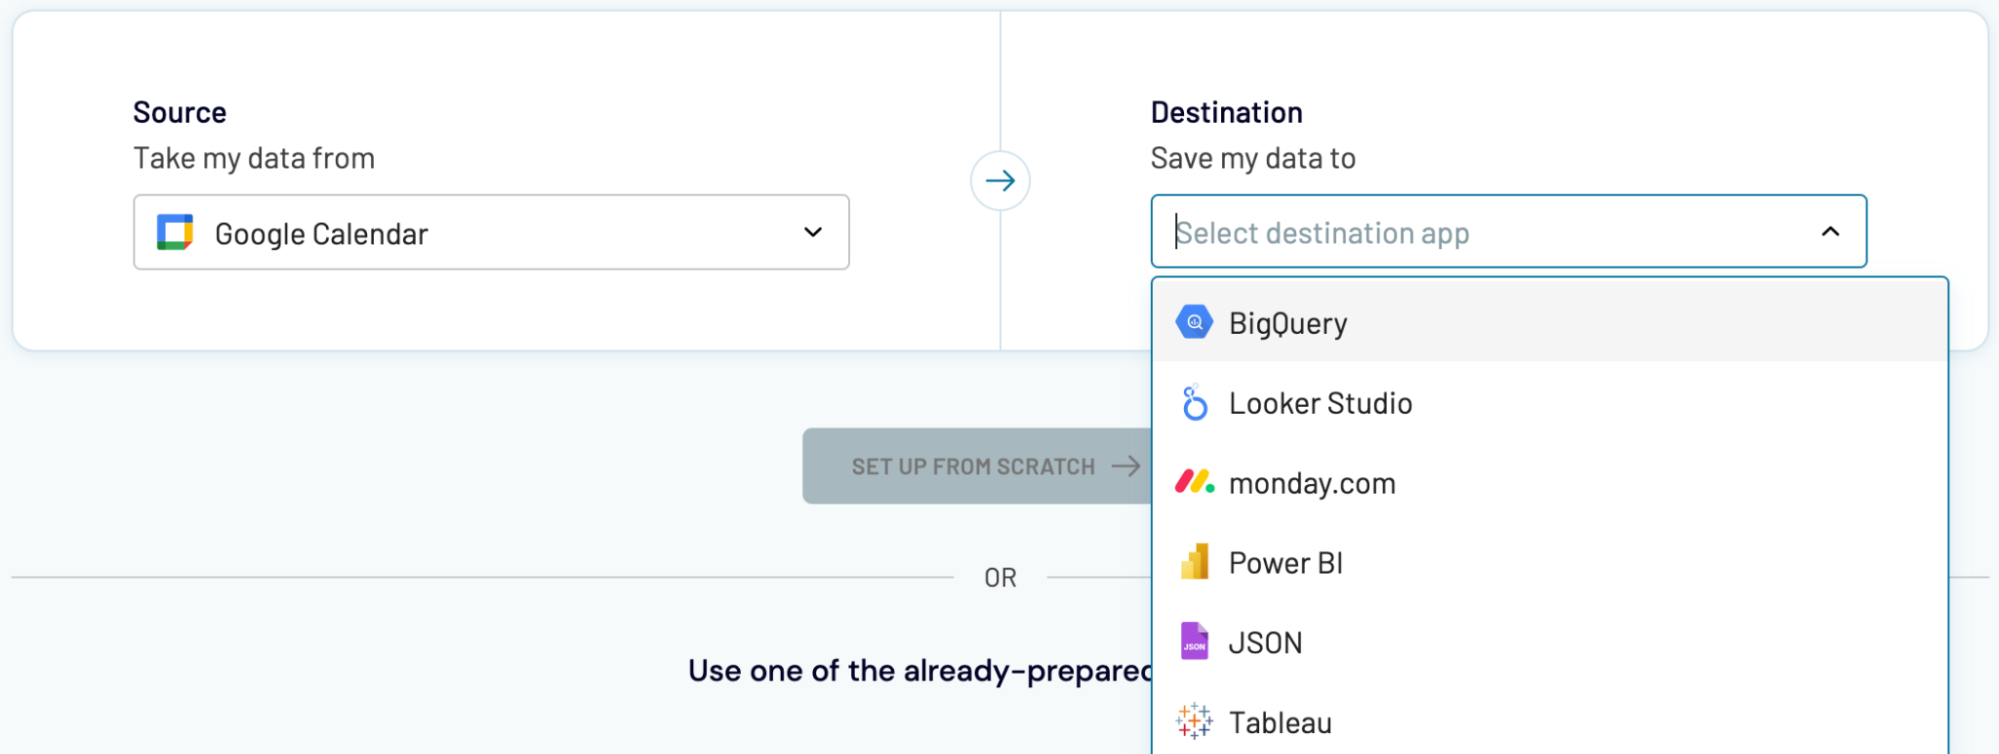This screenshot has height=754, width=1999.
Task: Click the 'Save my data to' label
Action: click(x=1253, y=158)
